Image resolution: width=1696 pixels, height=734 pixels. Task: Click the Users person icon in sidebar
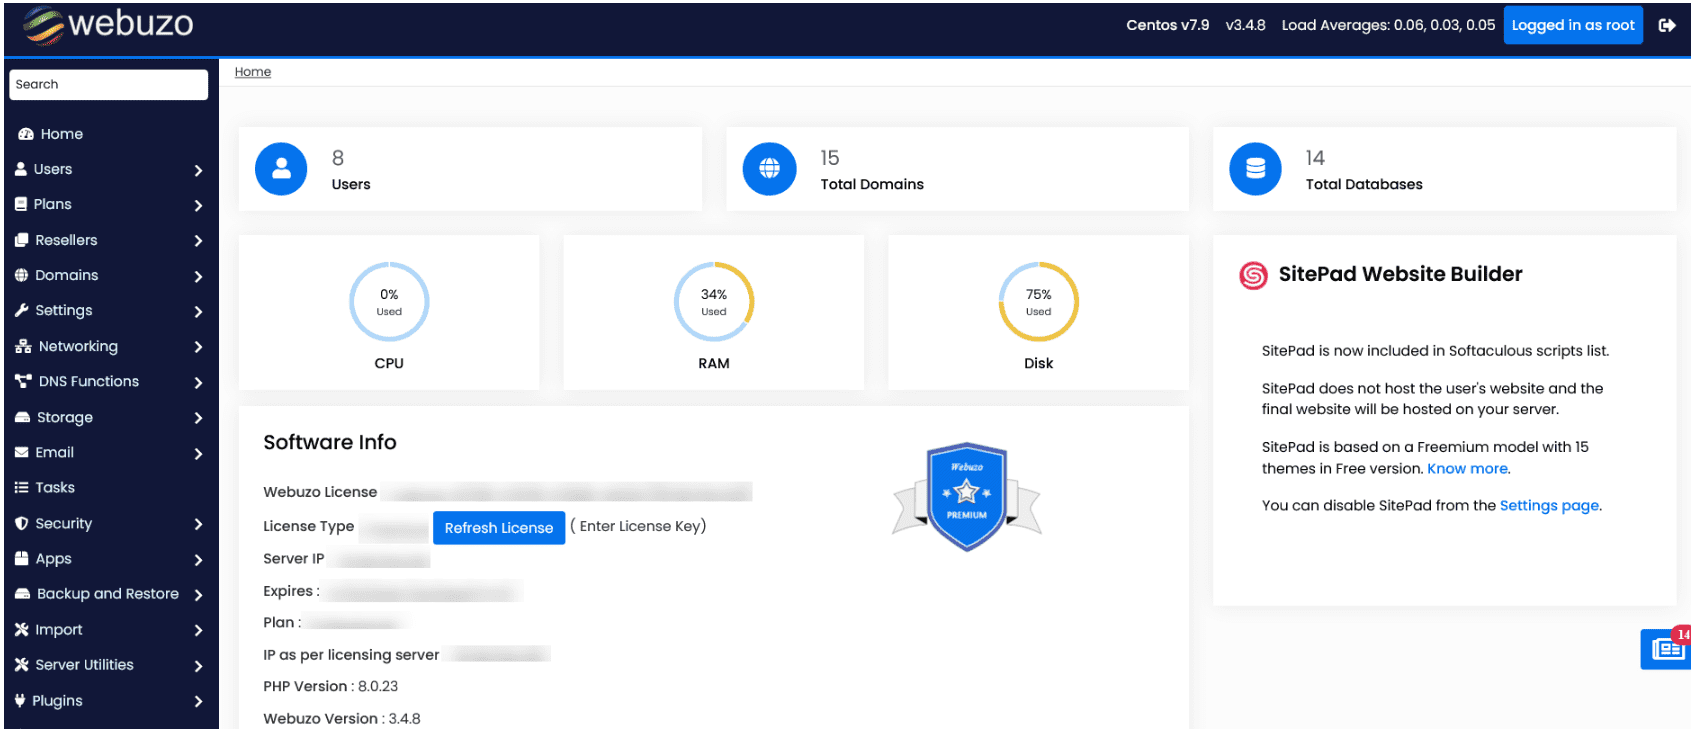pos(21,169)
